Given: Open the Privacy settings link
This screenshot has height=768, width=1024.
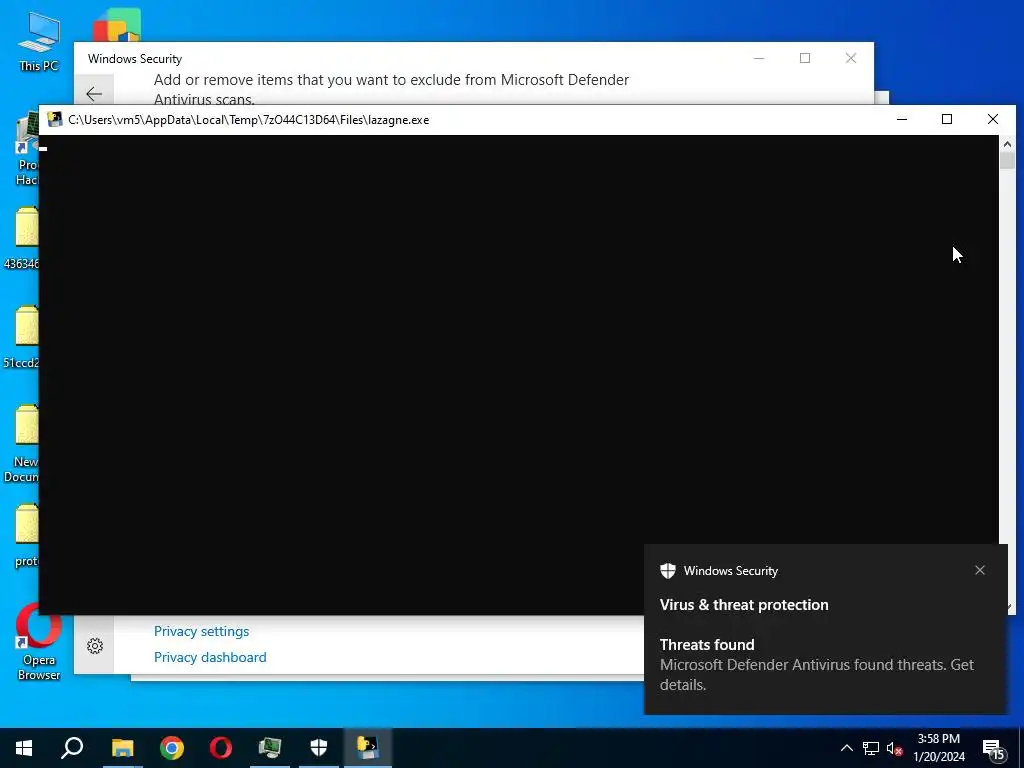Looking at the screenshot, I should coord(201,632).
